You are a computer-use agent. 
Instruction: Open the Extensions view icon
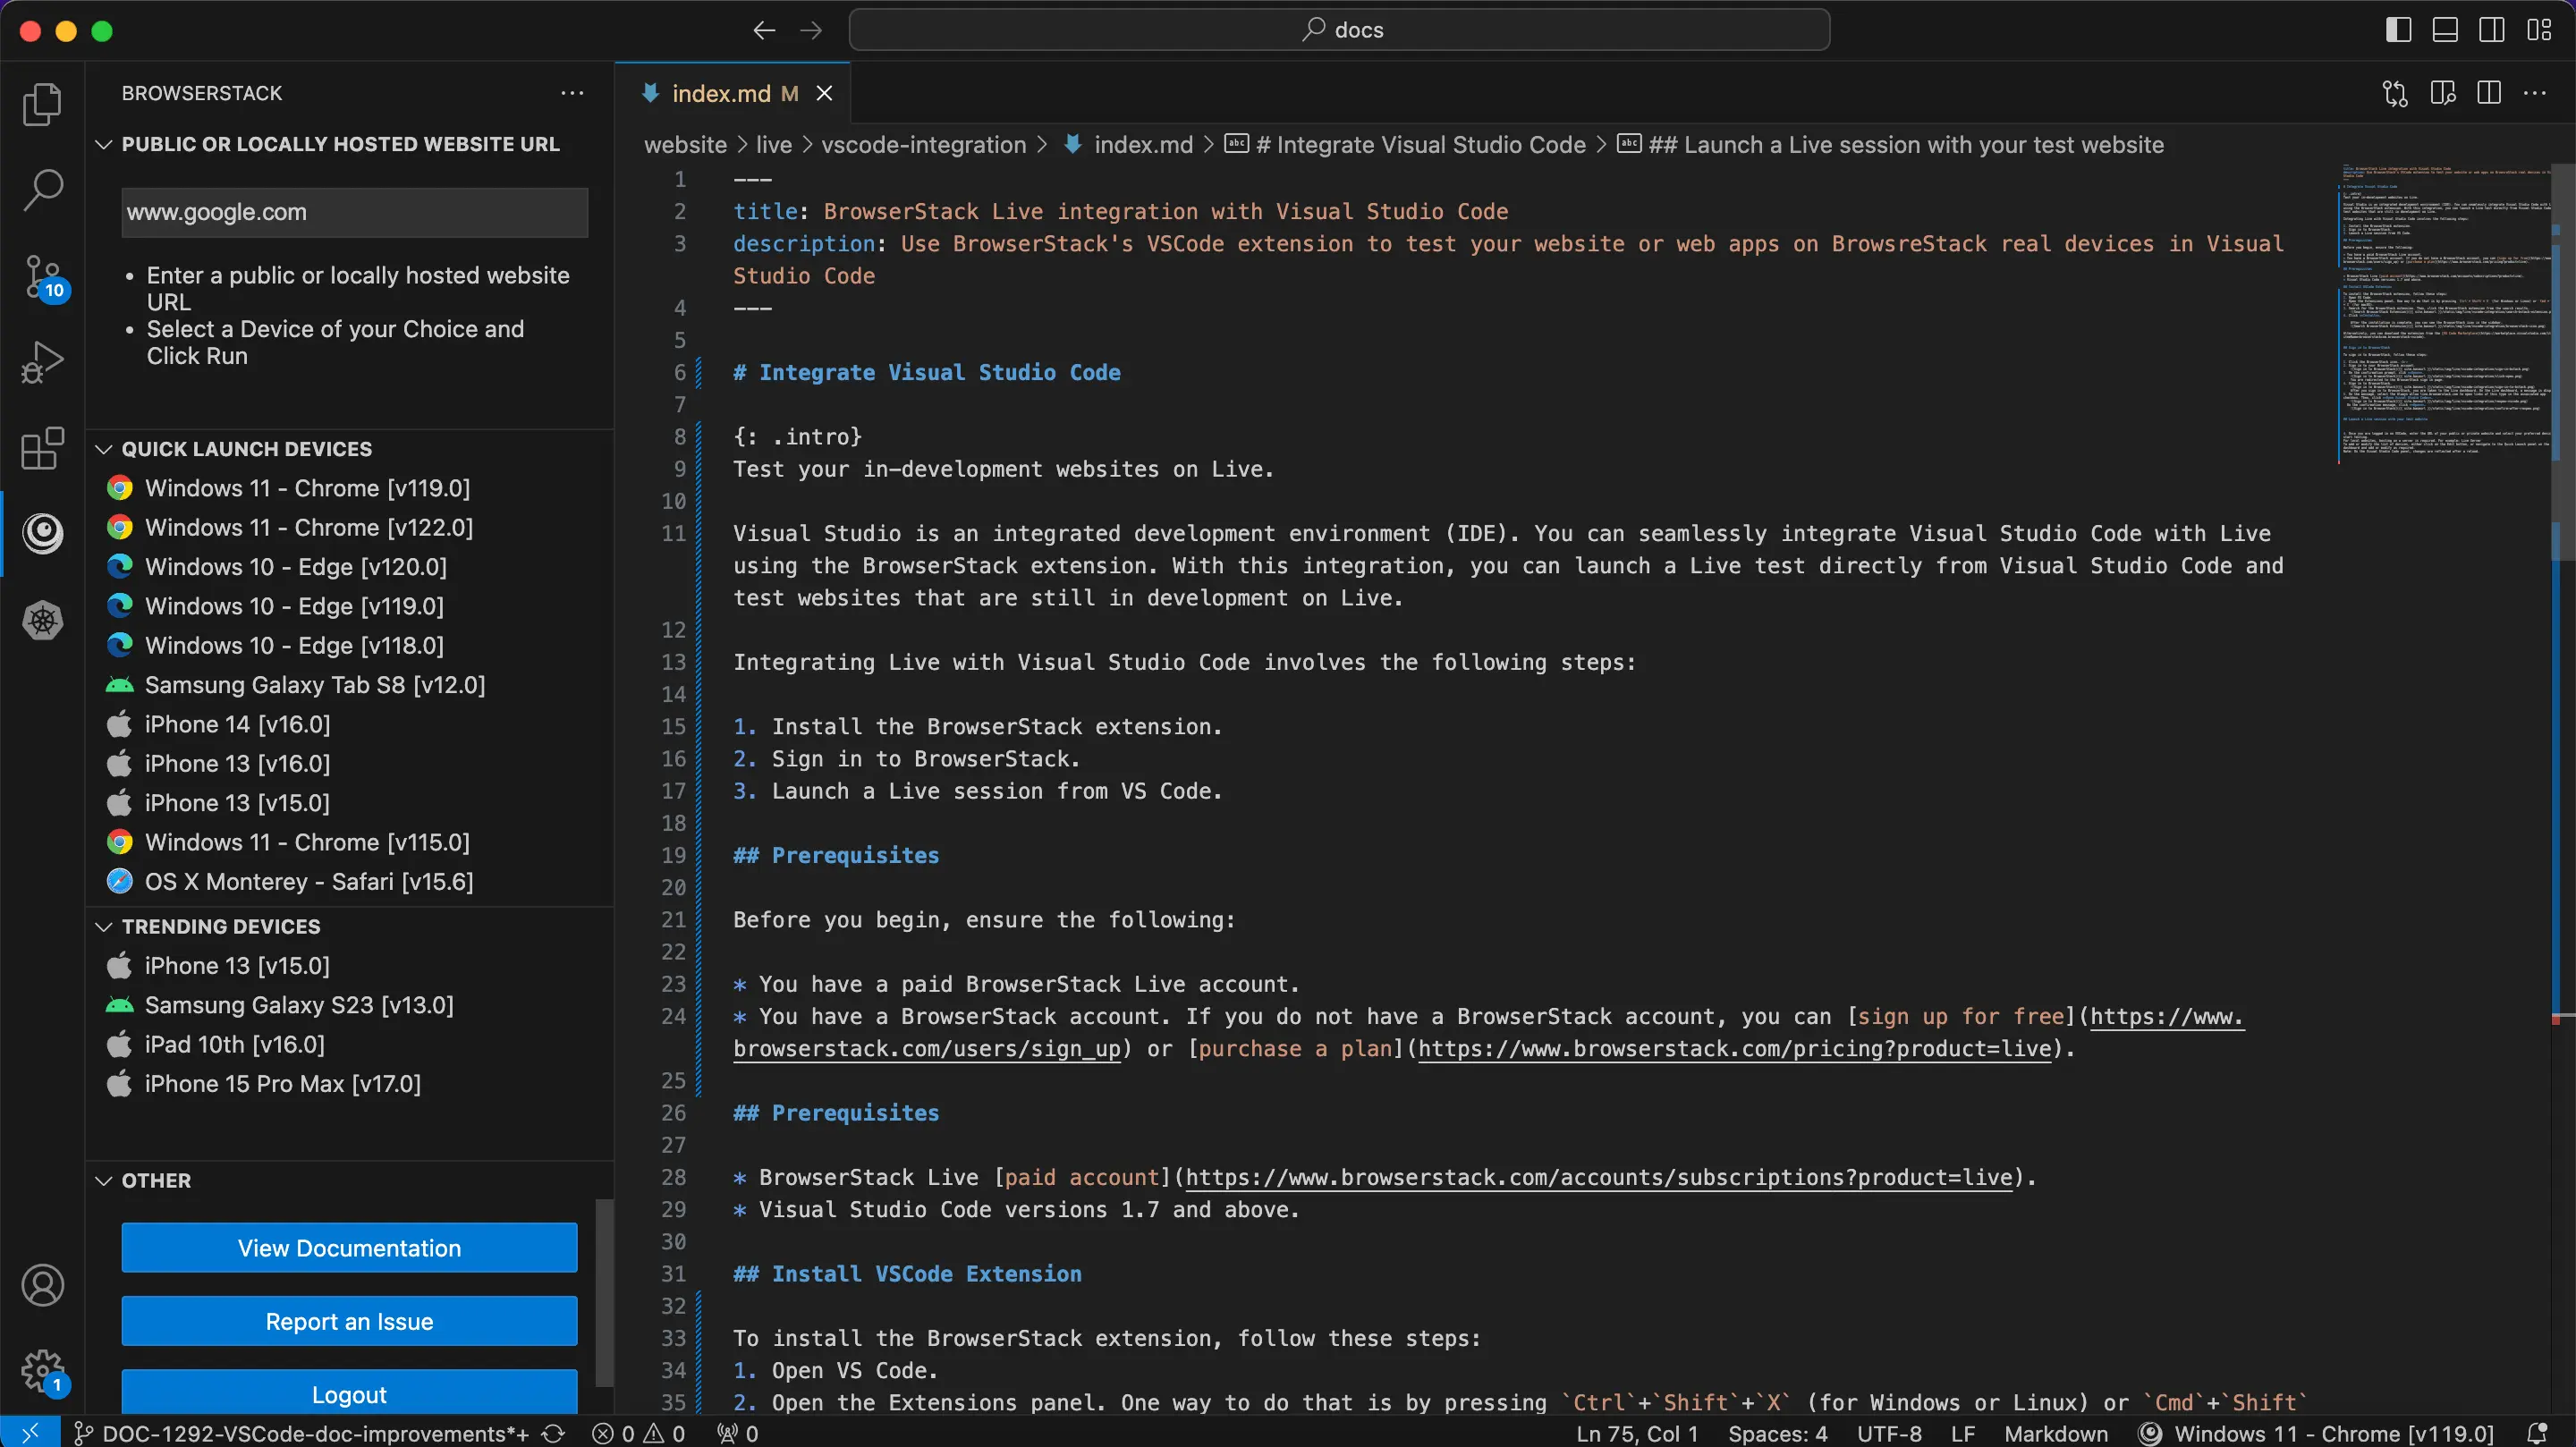point(42,448)
